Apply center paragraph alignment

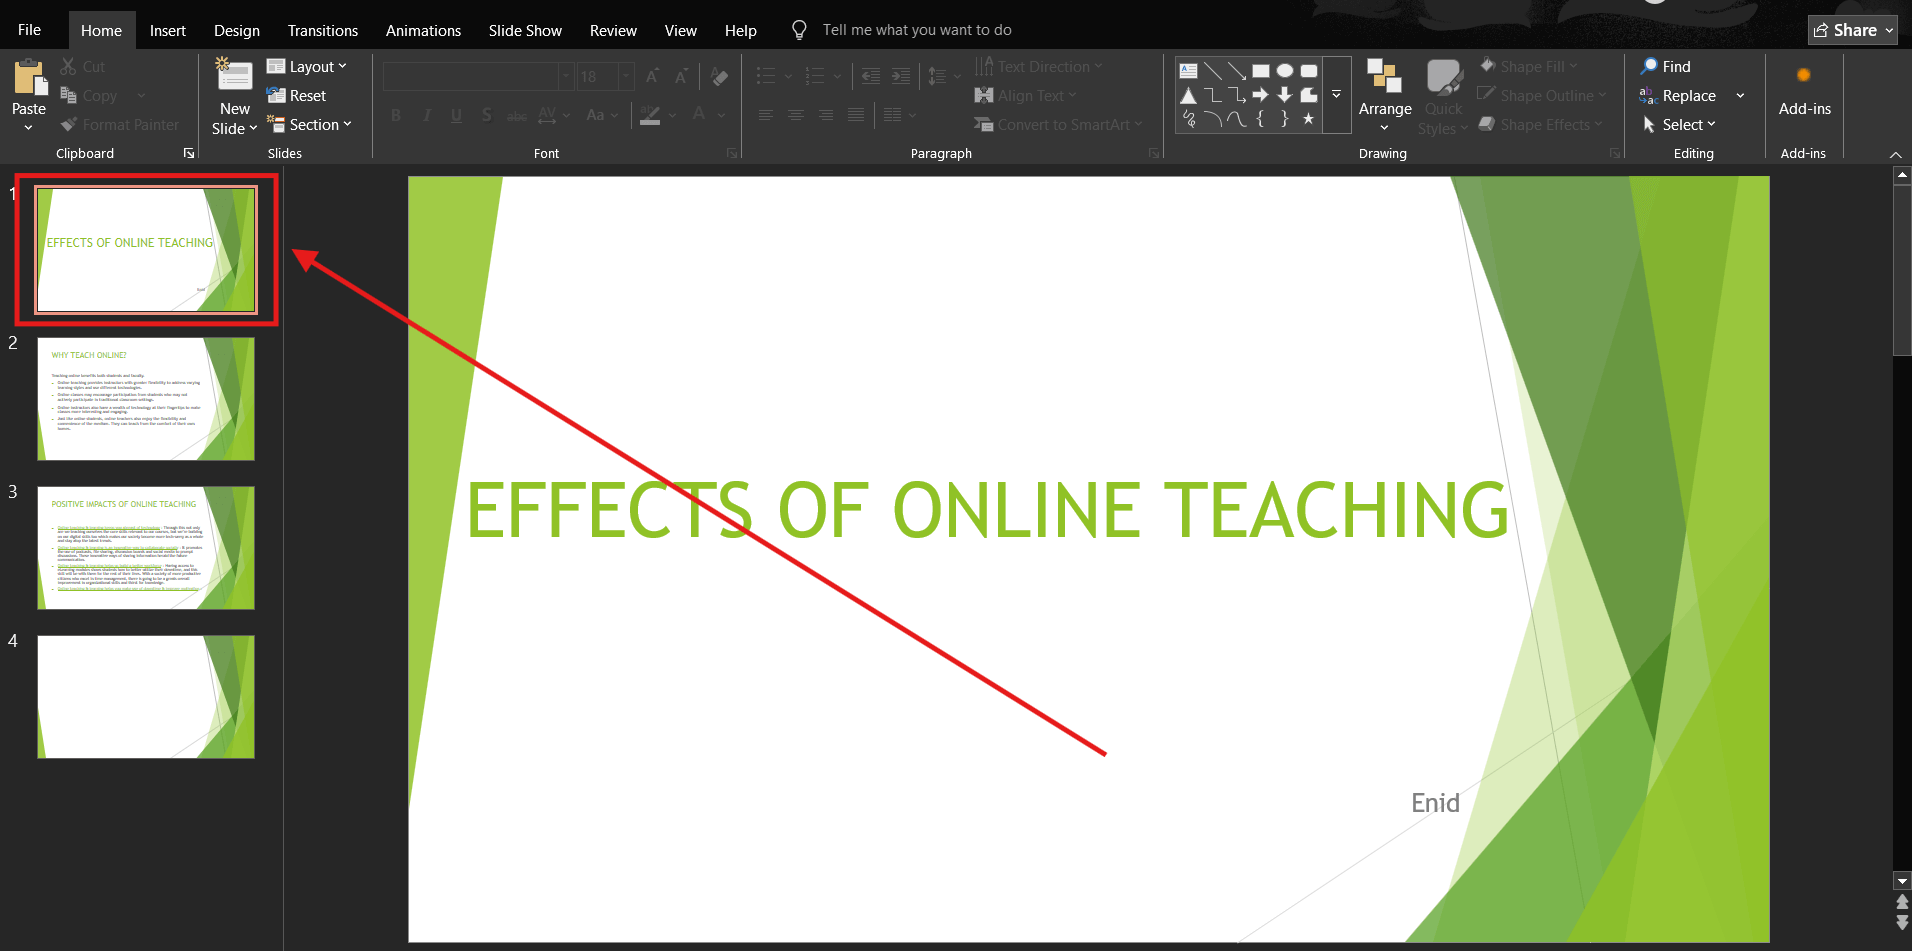click(796, 115)
